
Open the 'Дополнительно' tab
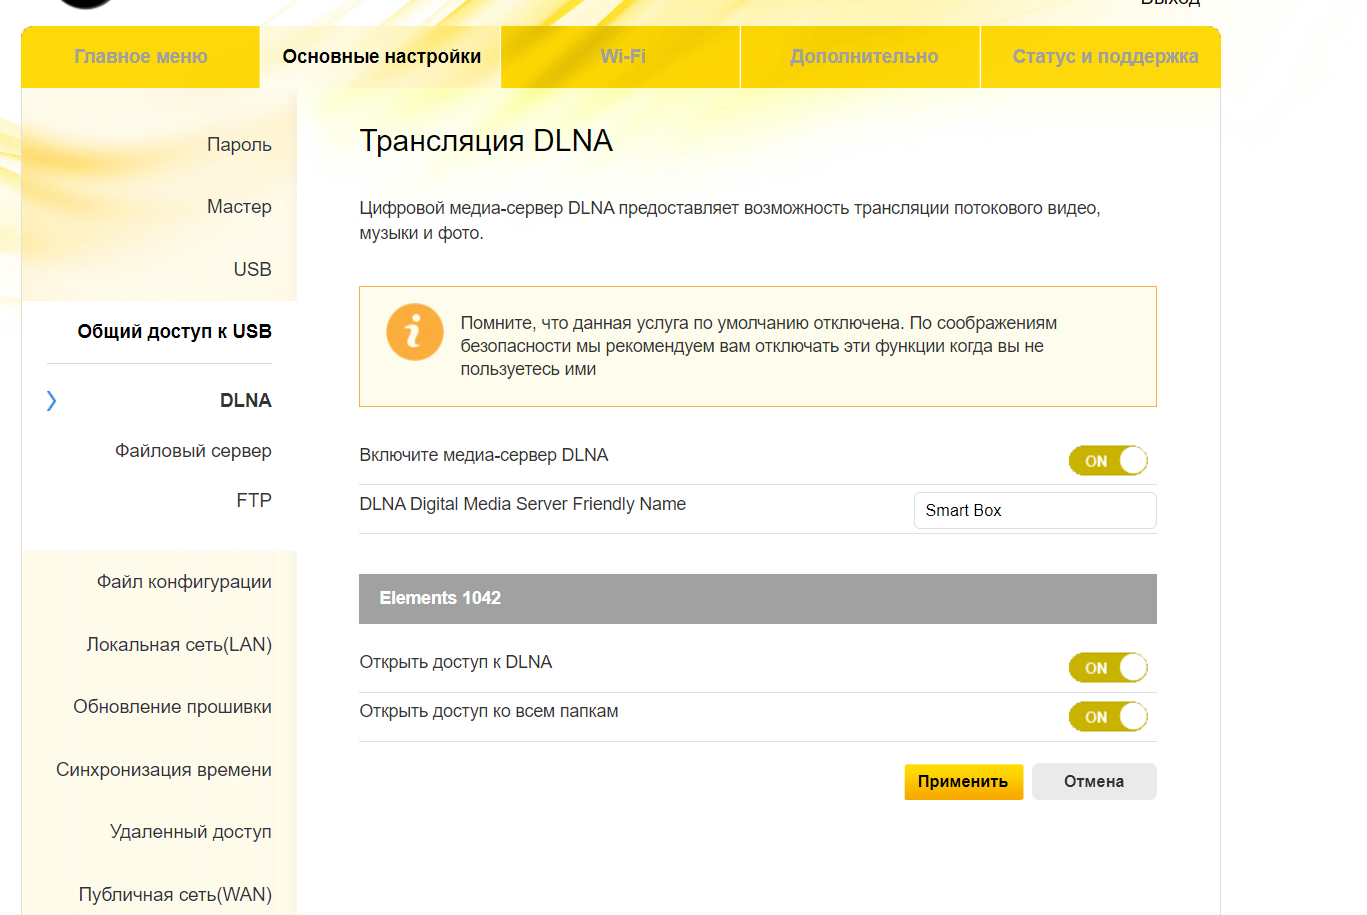click(x=863, y=57)
